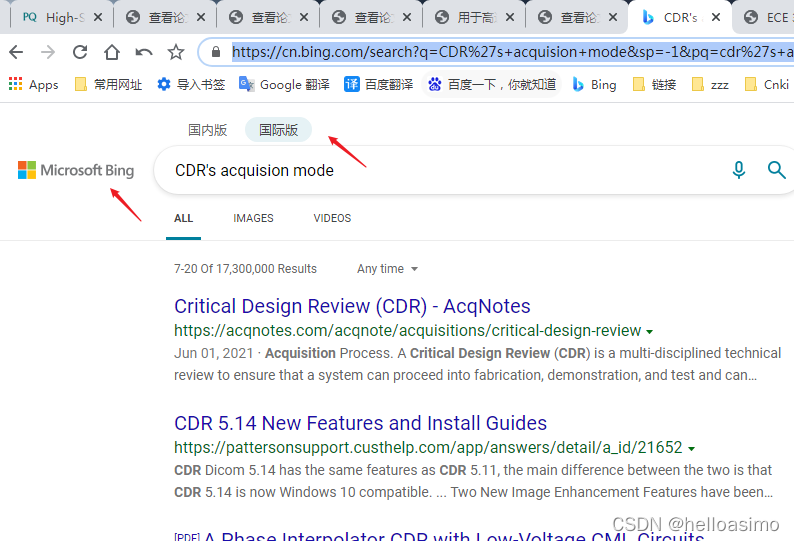
Task: Open the 百度一下，你就知道 bookmark
Action: (x=492, y=84)
